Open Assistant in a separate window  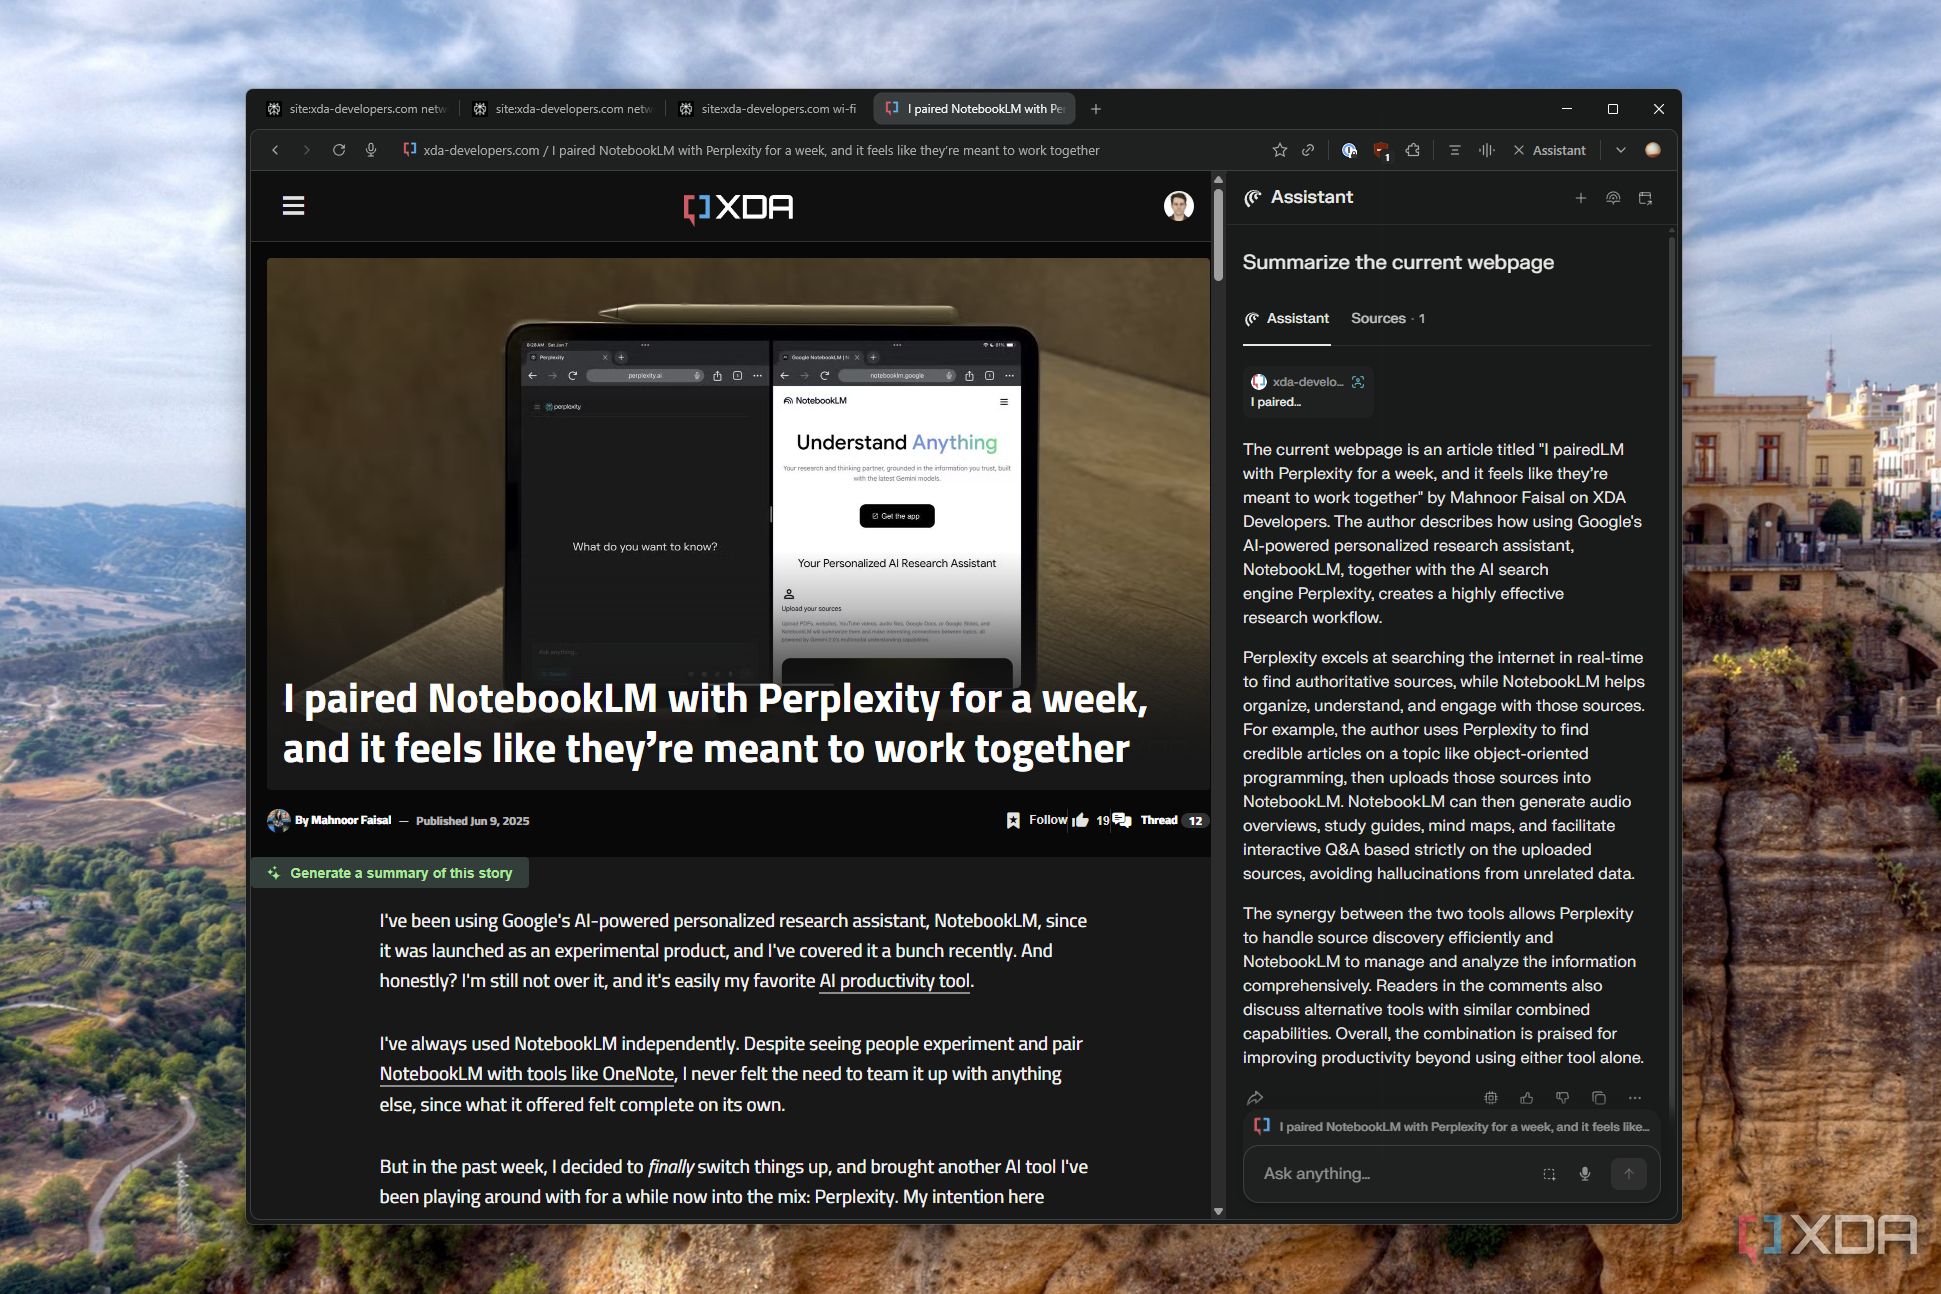click(x=1646, y=198)
